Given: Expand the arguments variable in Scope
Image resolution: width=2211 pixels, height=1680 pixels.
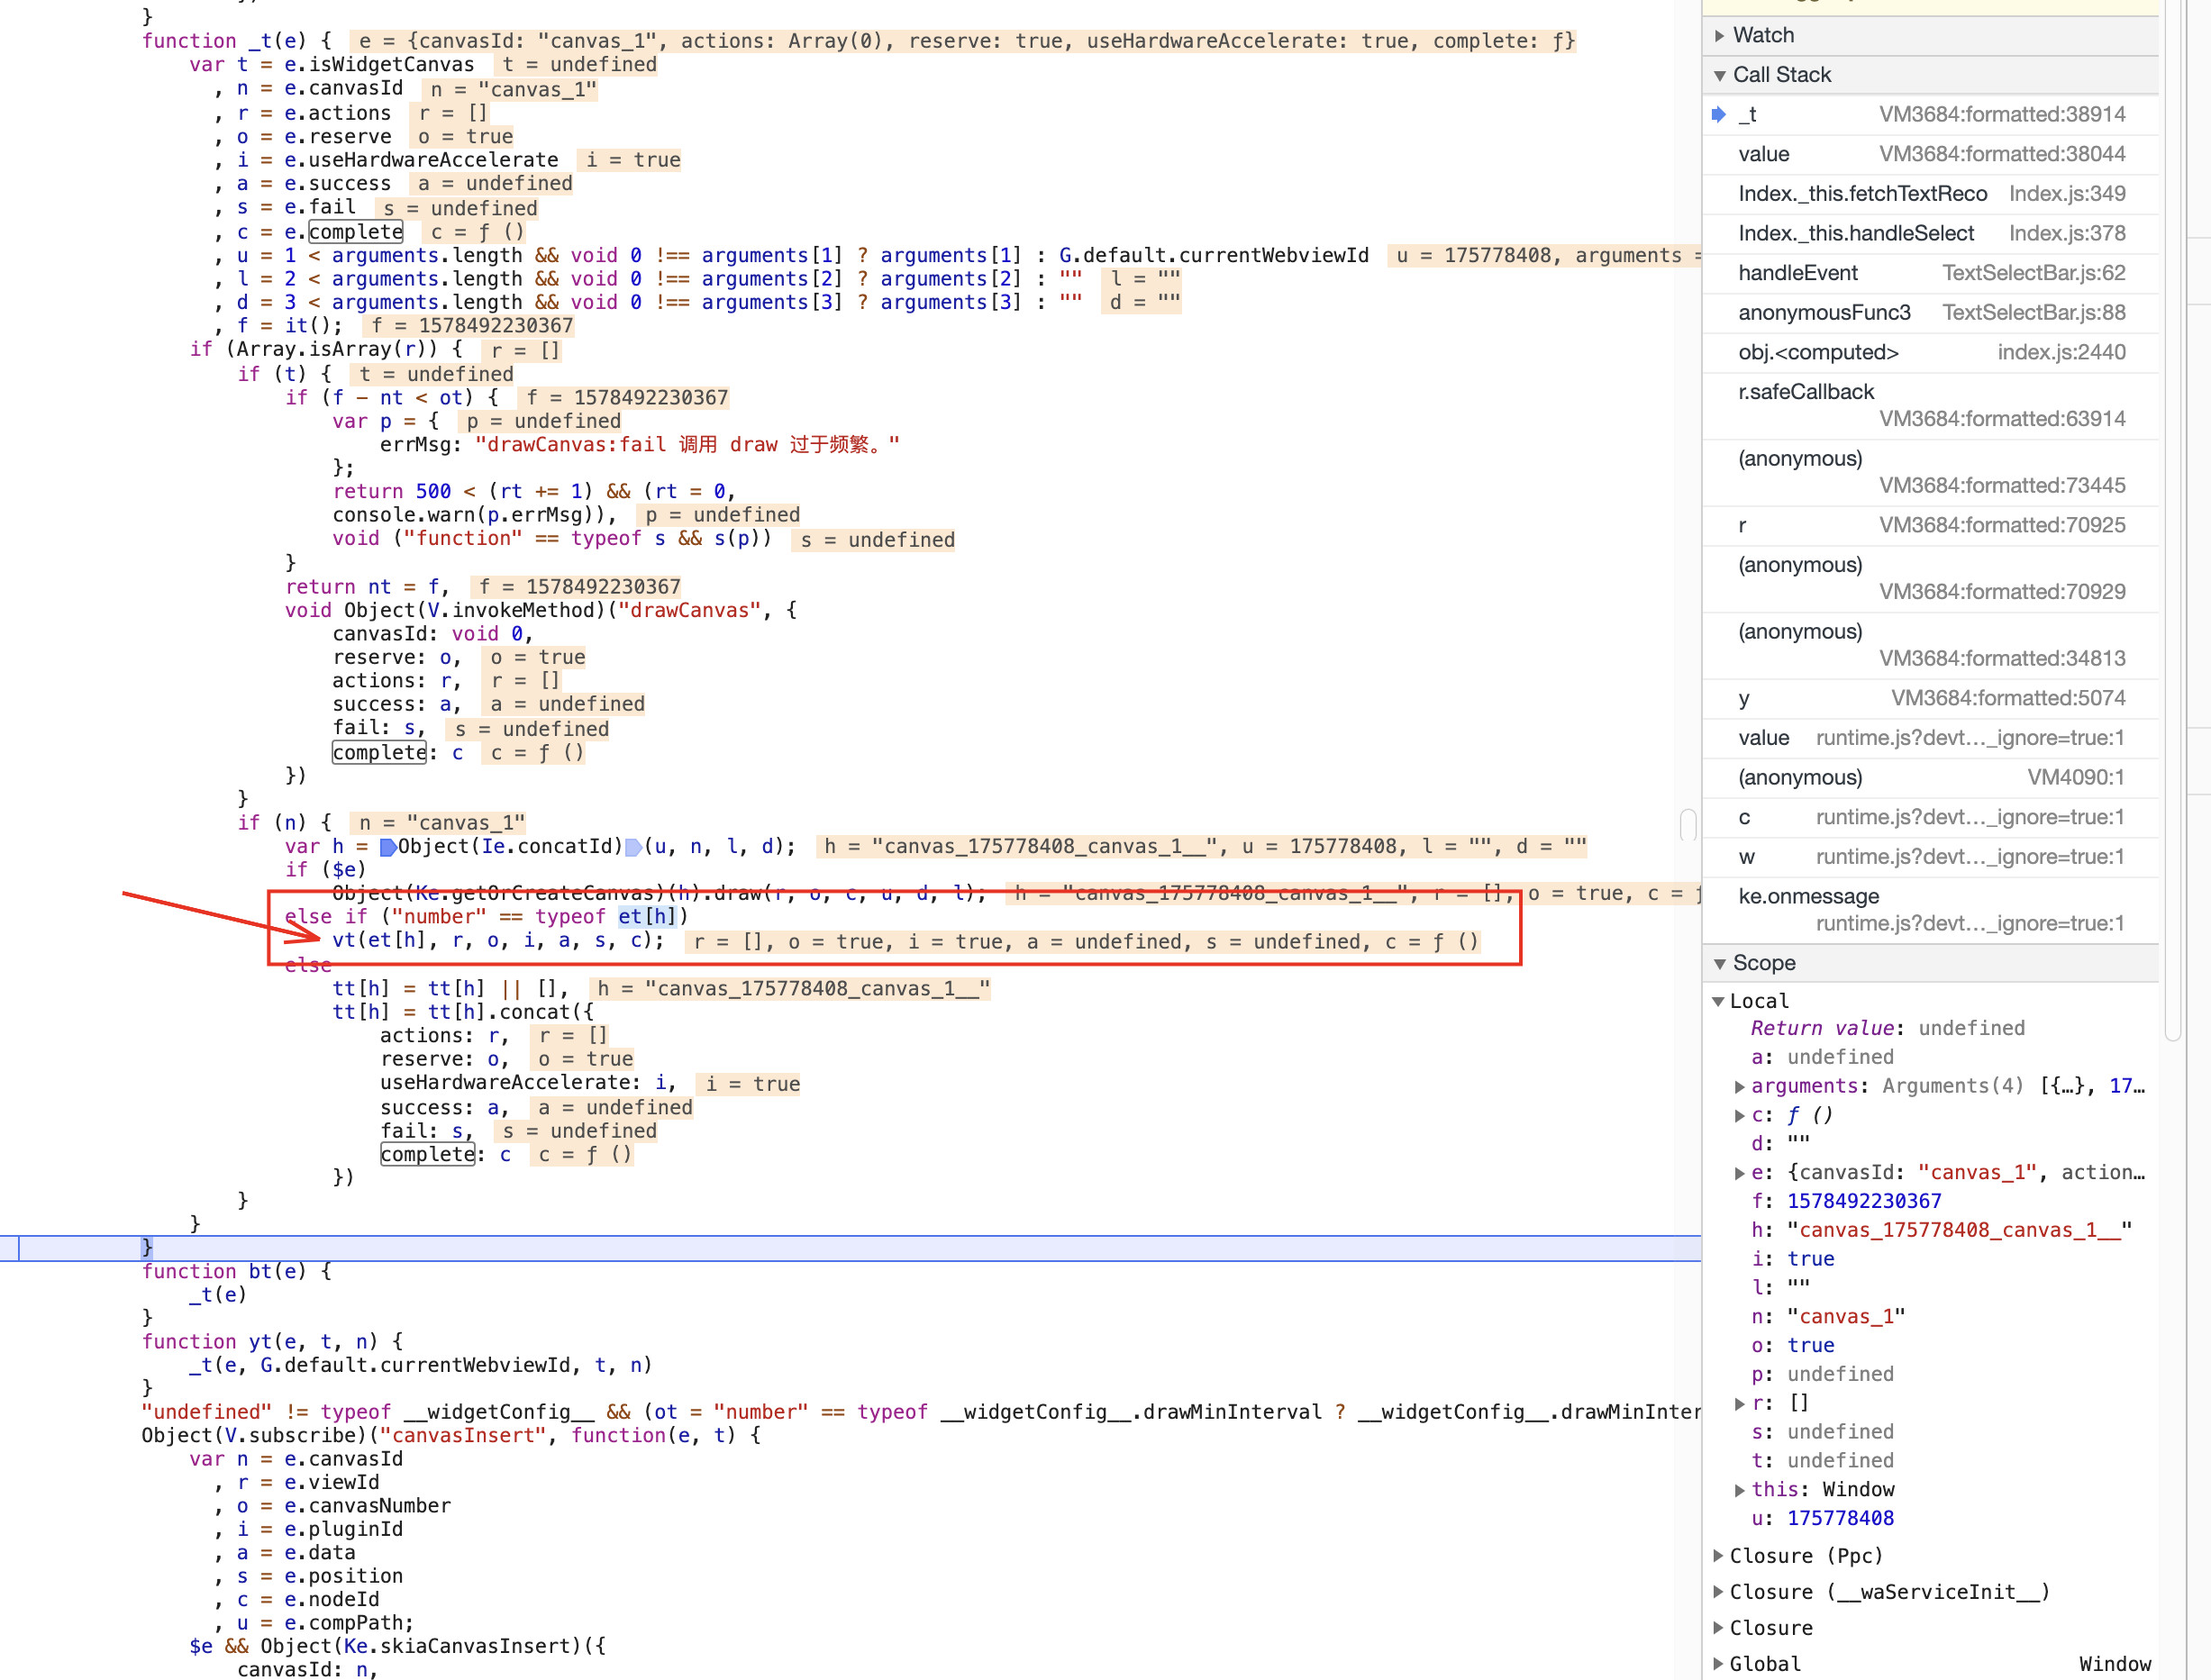Looking at the screenshot, I should (1739, 1086).
